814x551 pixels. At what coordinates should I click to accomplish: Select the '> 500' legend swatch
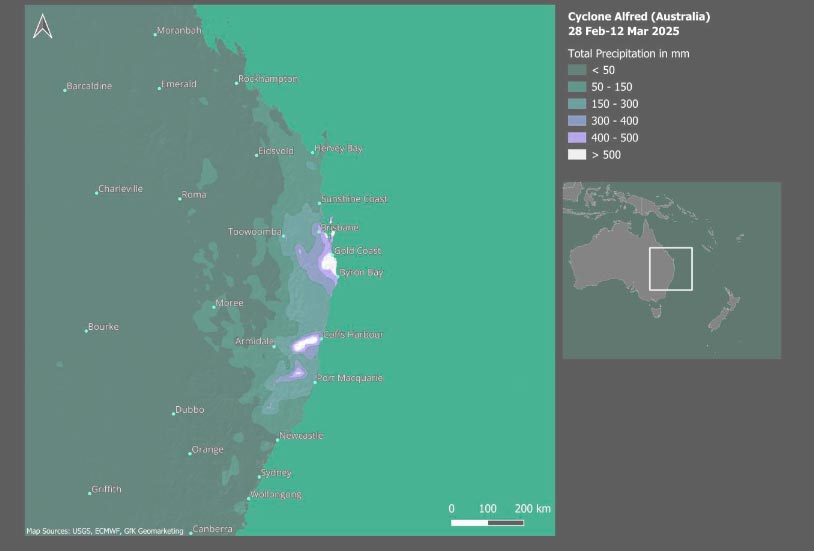pos(577,155)
